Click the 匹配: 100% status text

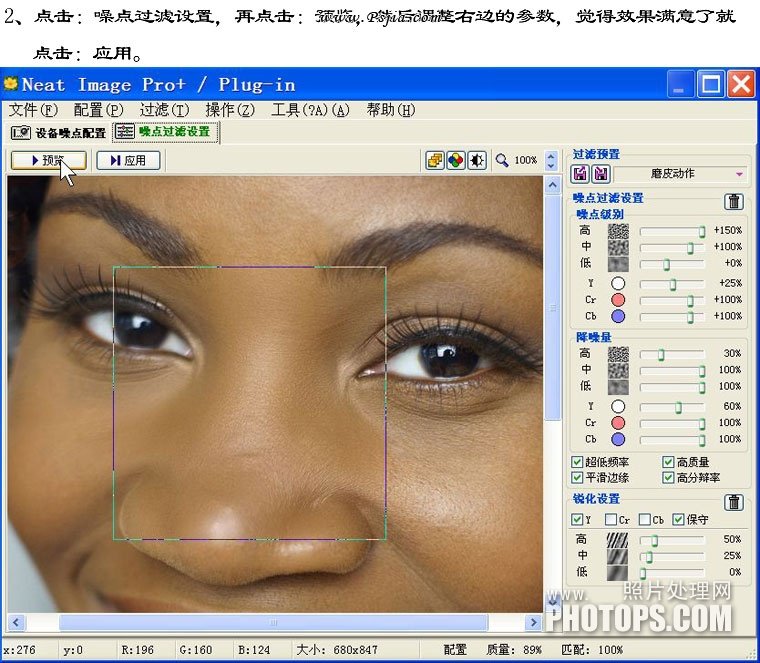pos(592,649)
